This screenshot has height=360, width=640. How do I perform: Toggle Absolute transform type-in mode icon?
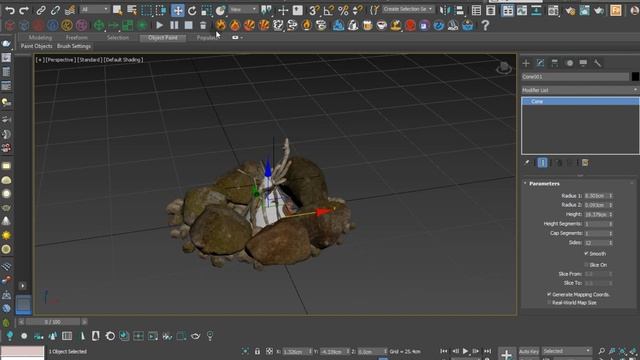click(x=269, y=351)
